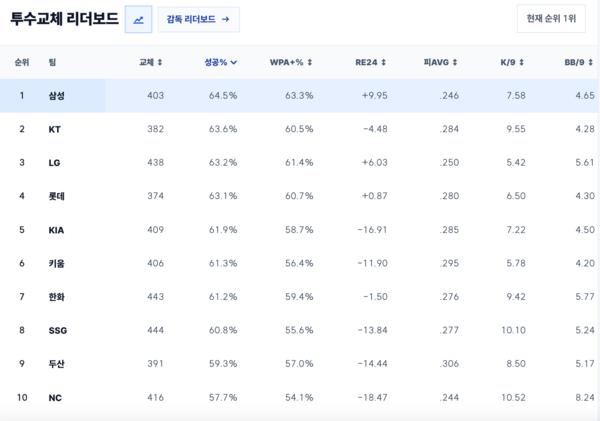Click the 현재 순위 1위 button
This screenshot has width=600, height=421.
click(x=551, y=18)
